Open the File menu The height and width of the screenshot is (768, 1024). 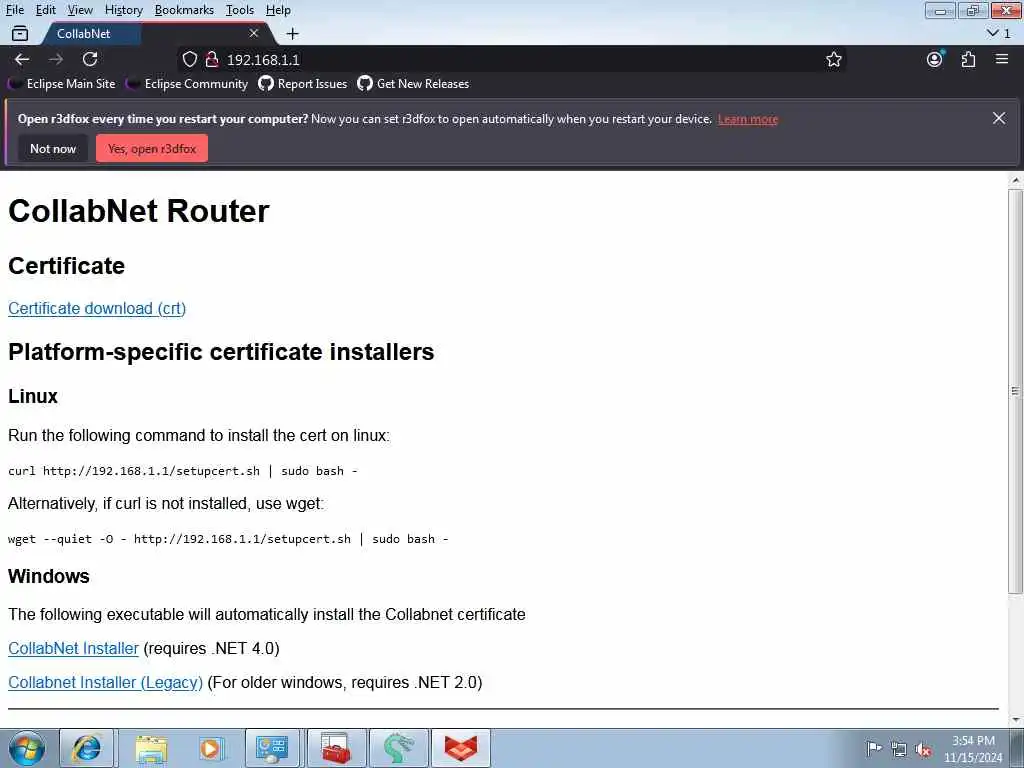(14, 10)
